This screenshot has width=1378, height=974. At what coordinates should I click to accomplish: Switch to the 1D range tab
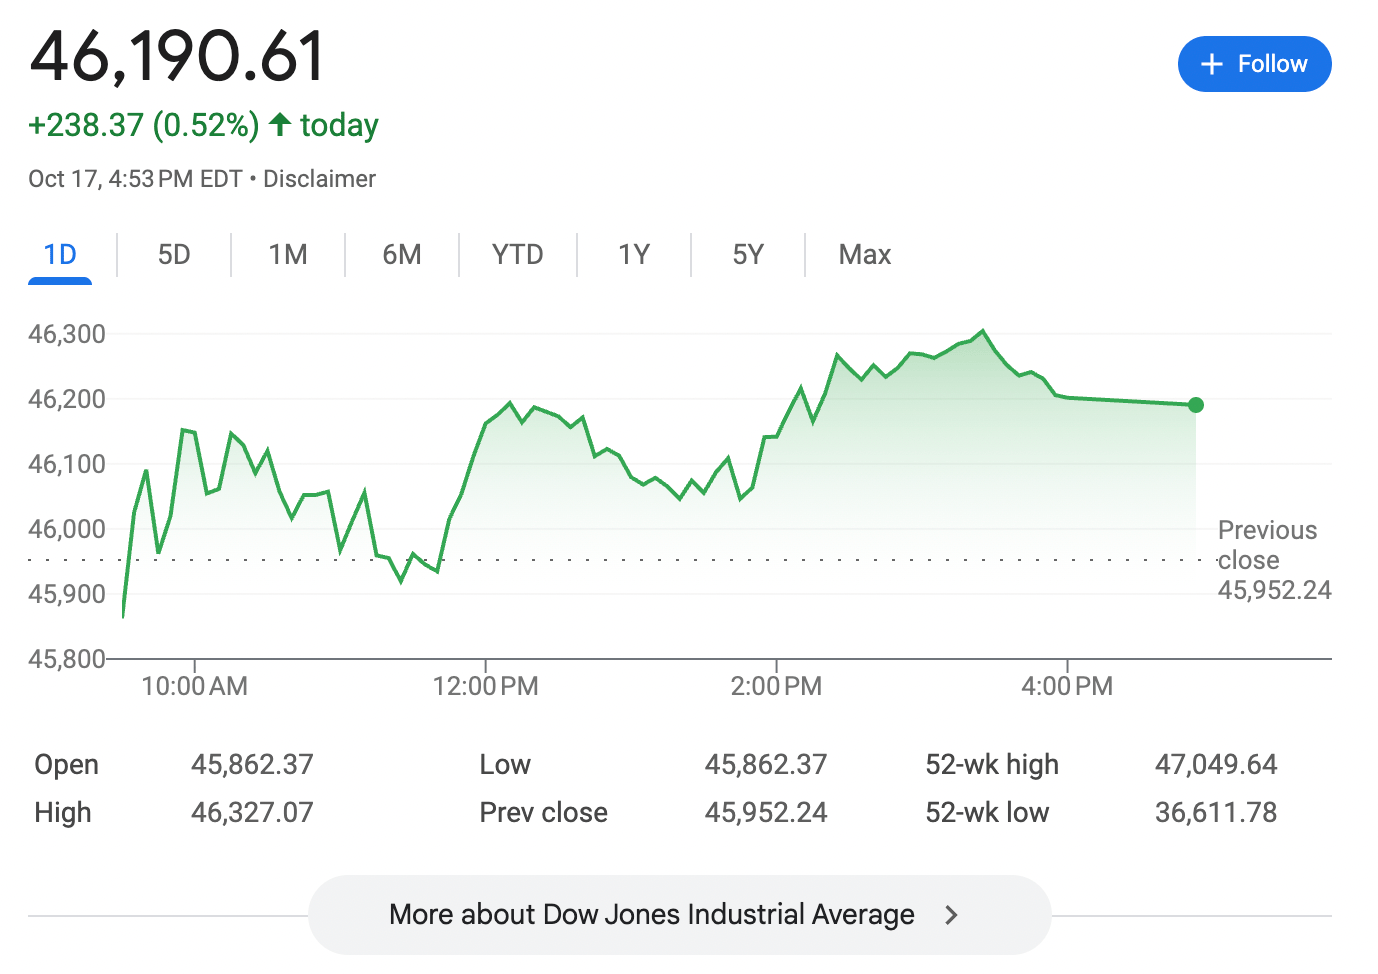point(60,255)
